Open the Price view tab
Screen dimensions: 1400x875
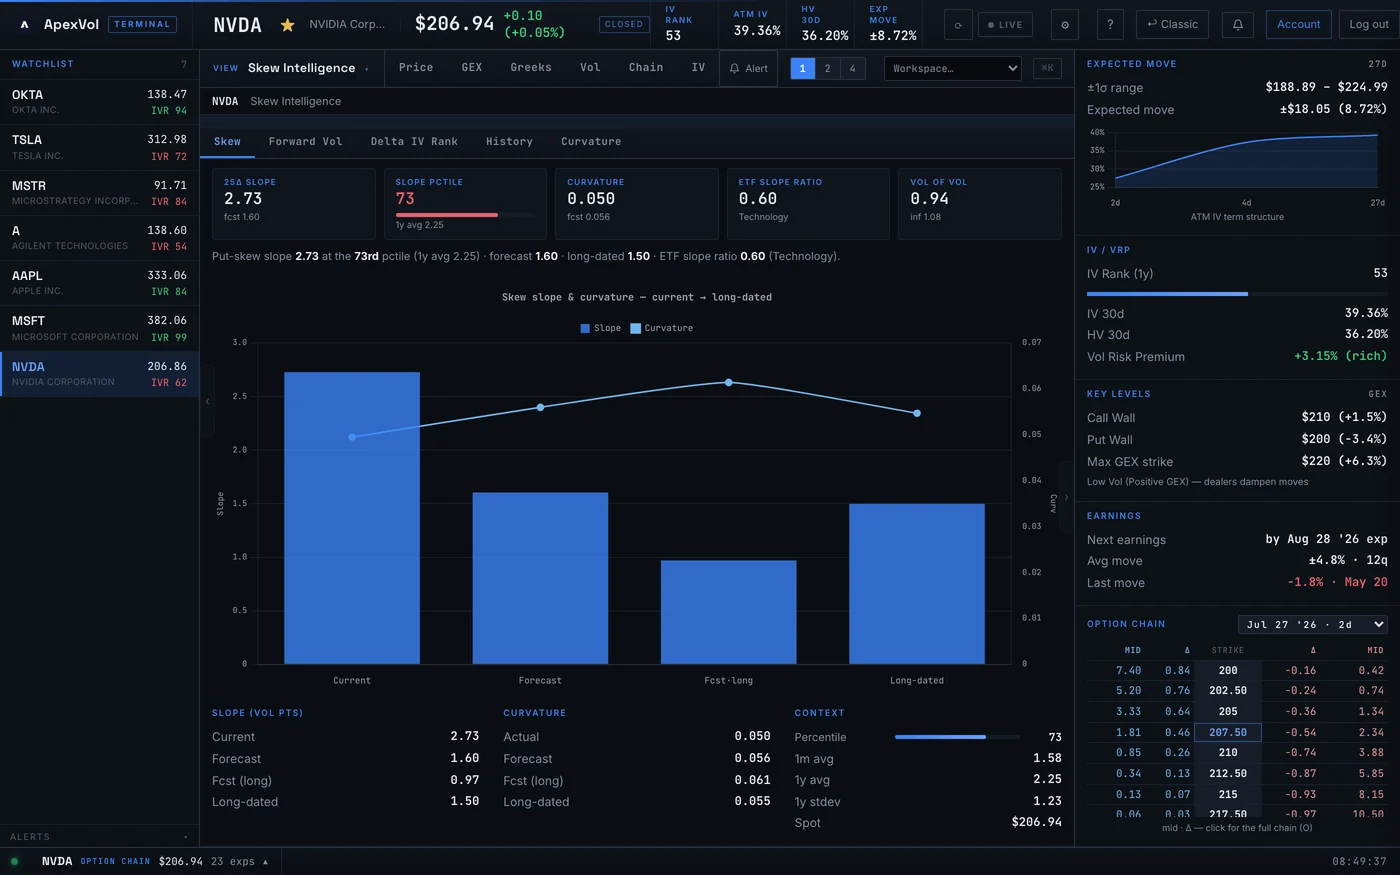click(x=416, y=68)
